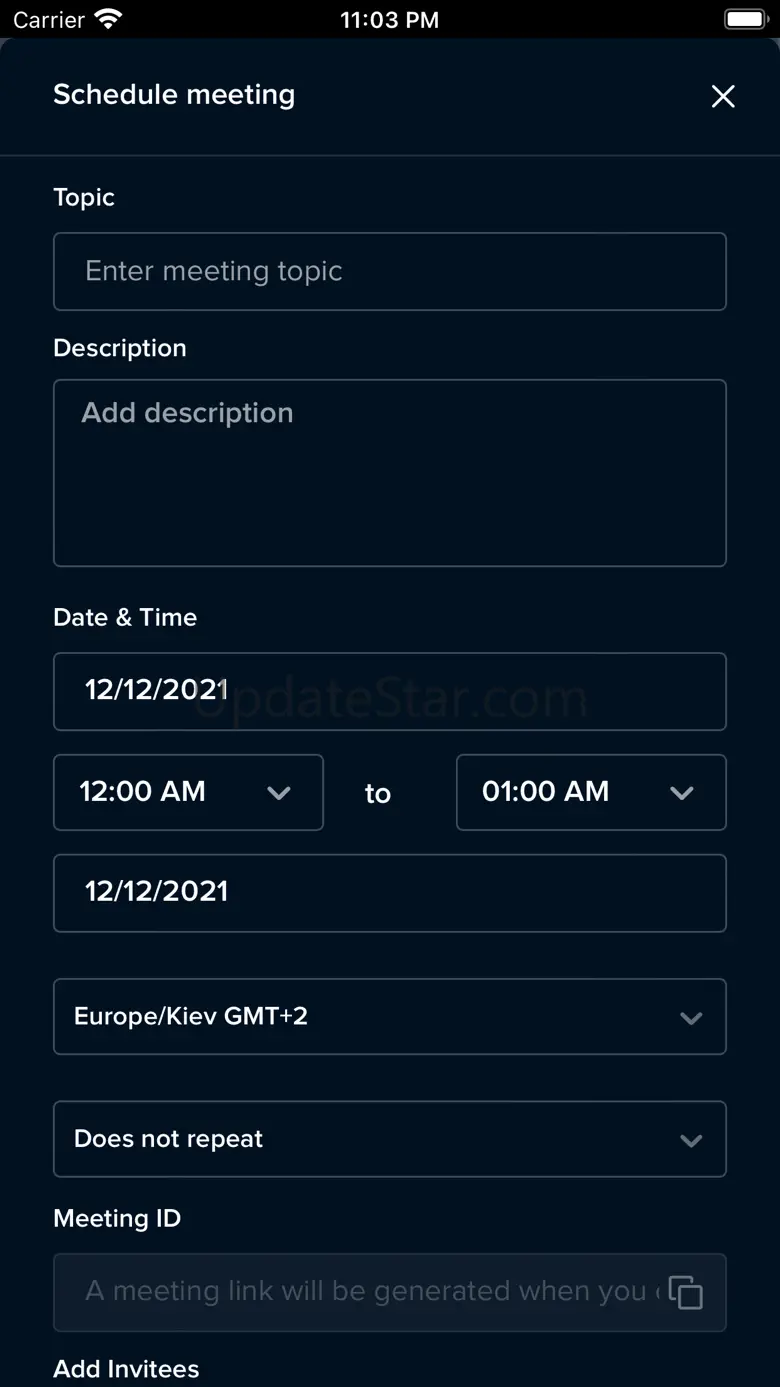Viewport: 780px width, 1387px height.
Task: Tap the 11:03 PM clock
Action: point(389,20)
